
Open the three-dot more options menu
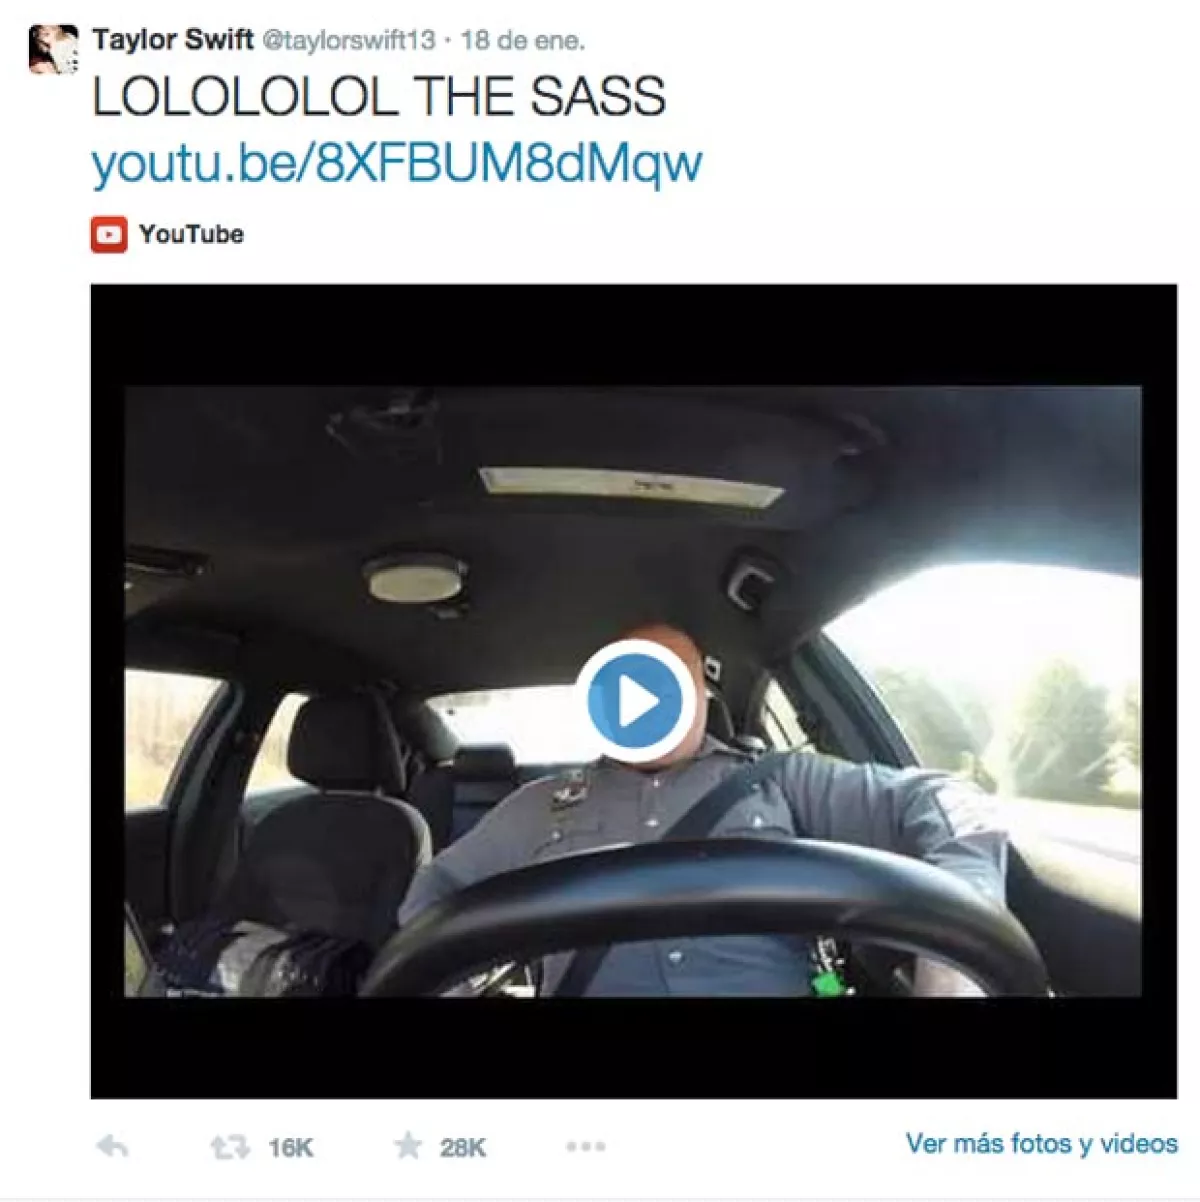coord(586,1147)
